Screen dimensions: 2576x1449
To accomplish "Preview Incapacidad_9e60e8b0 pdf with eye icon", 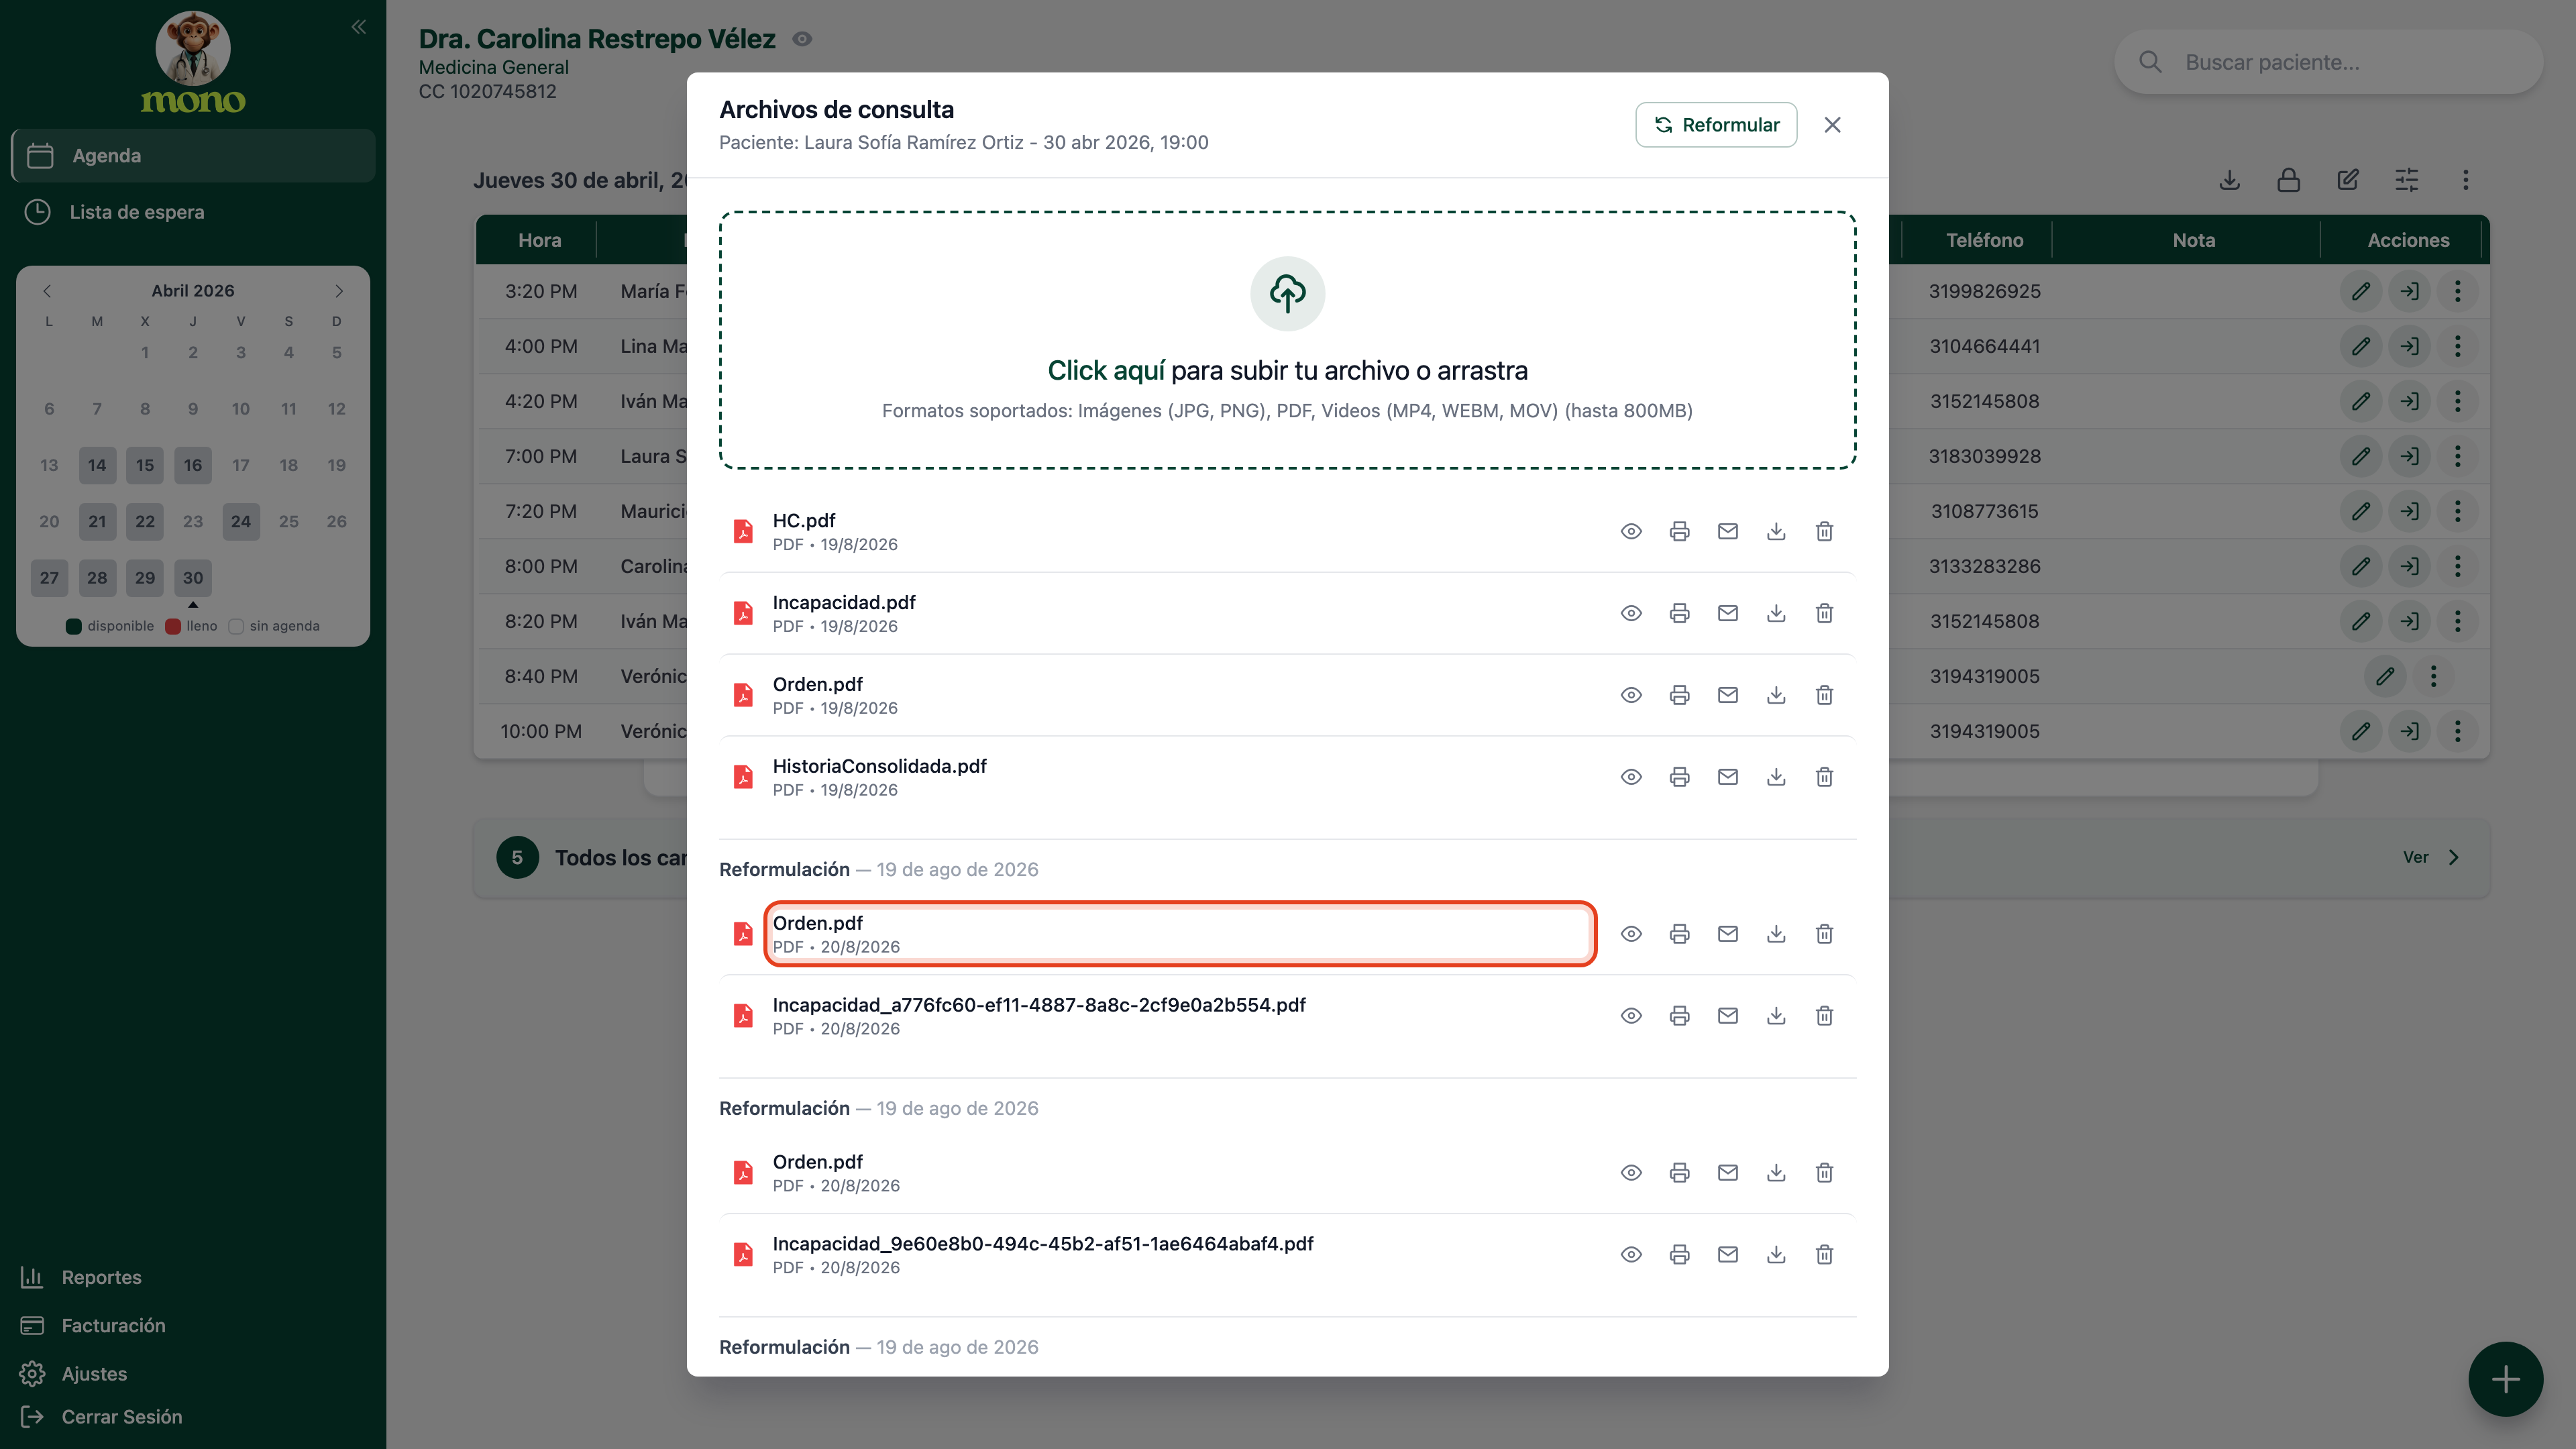I will pos(1630,1255).
